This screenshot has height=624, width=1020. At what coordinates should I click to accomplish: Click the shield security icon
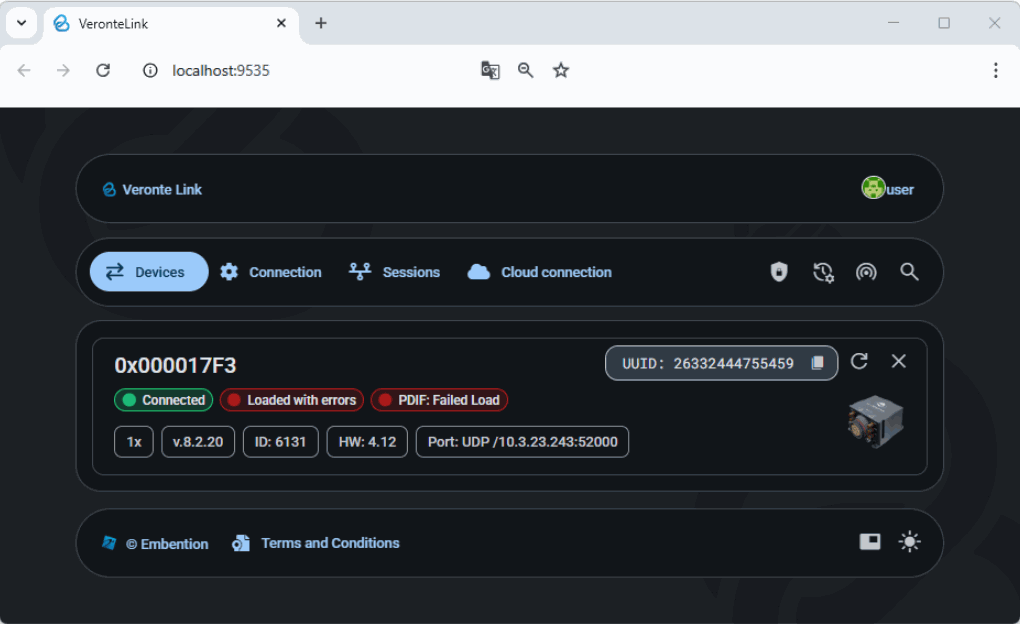click(779, 272)
